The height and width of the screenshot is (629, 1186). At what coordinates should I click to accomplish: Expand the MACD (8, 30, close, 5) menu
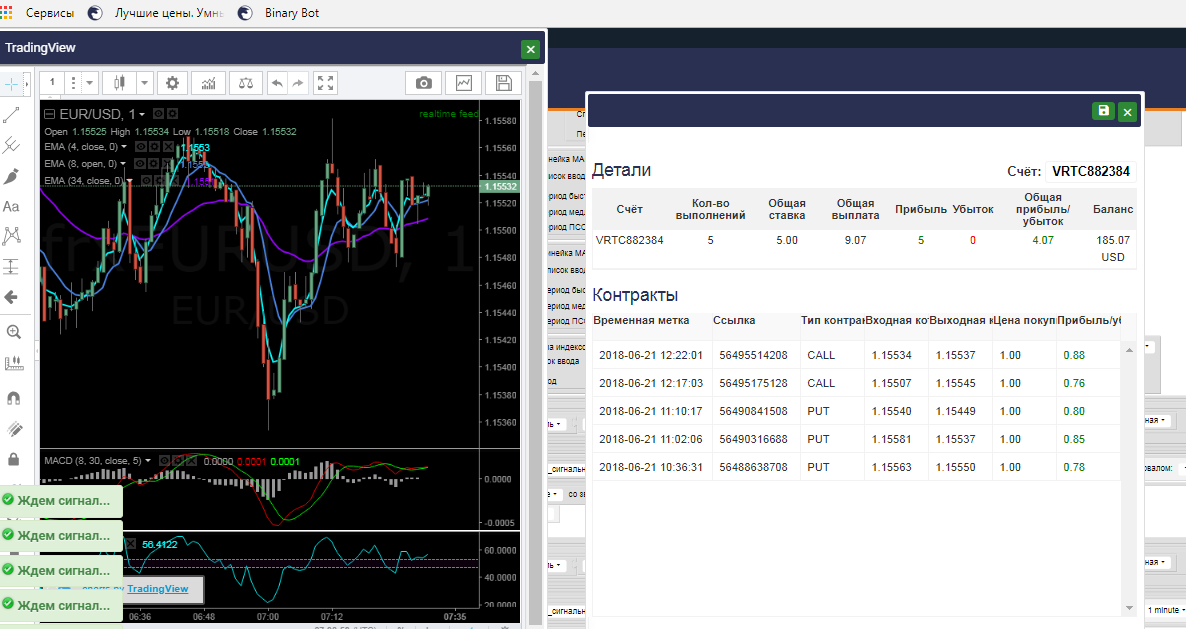(x=148, y=460)
